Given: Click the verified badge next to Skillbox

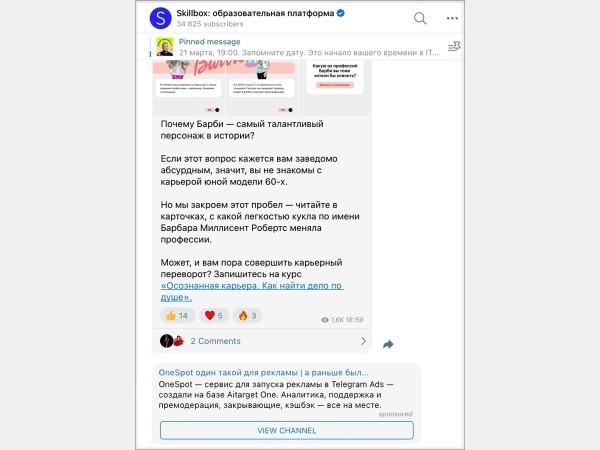Looking at the screenshot, I should click(341, 13).
